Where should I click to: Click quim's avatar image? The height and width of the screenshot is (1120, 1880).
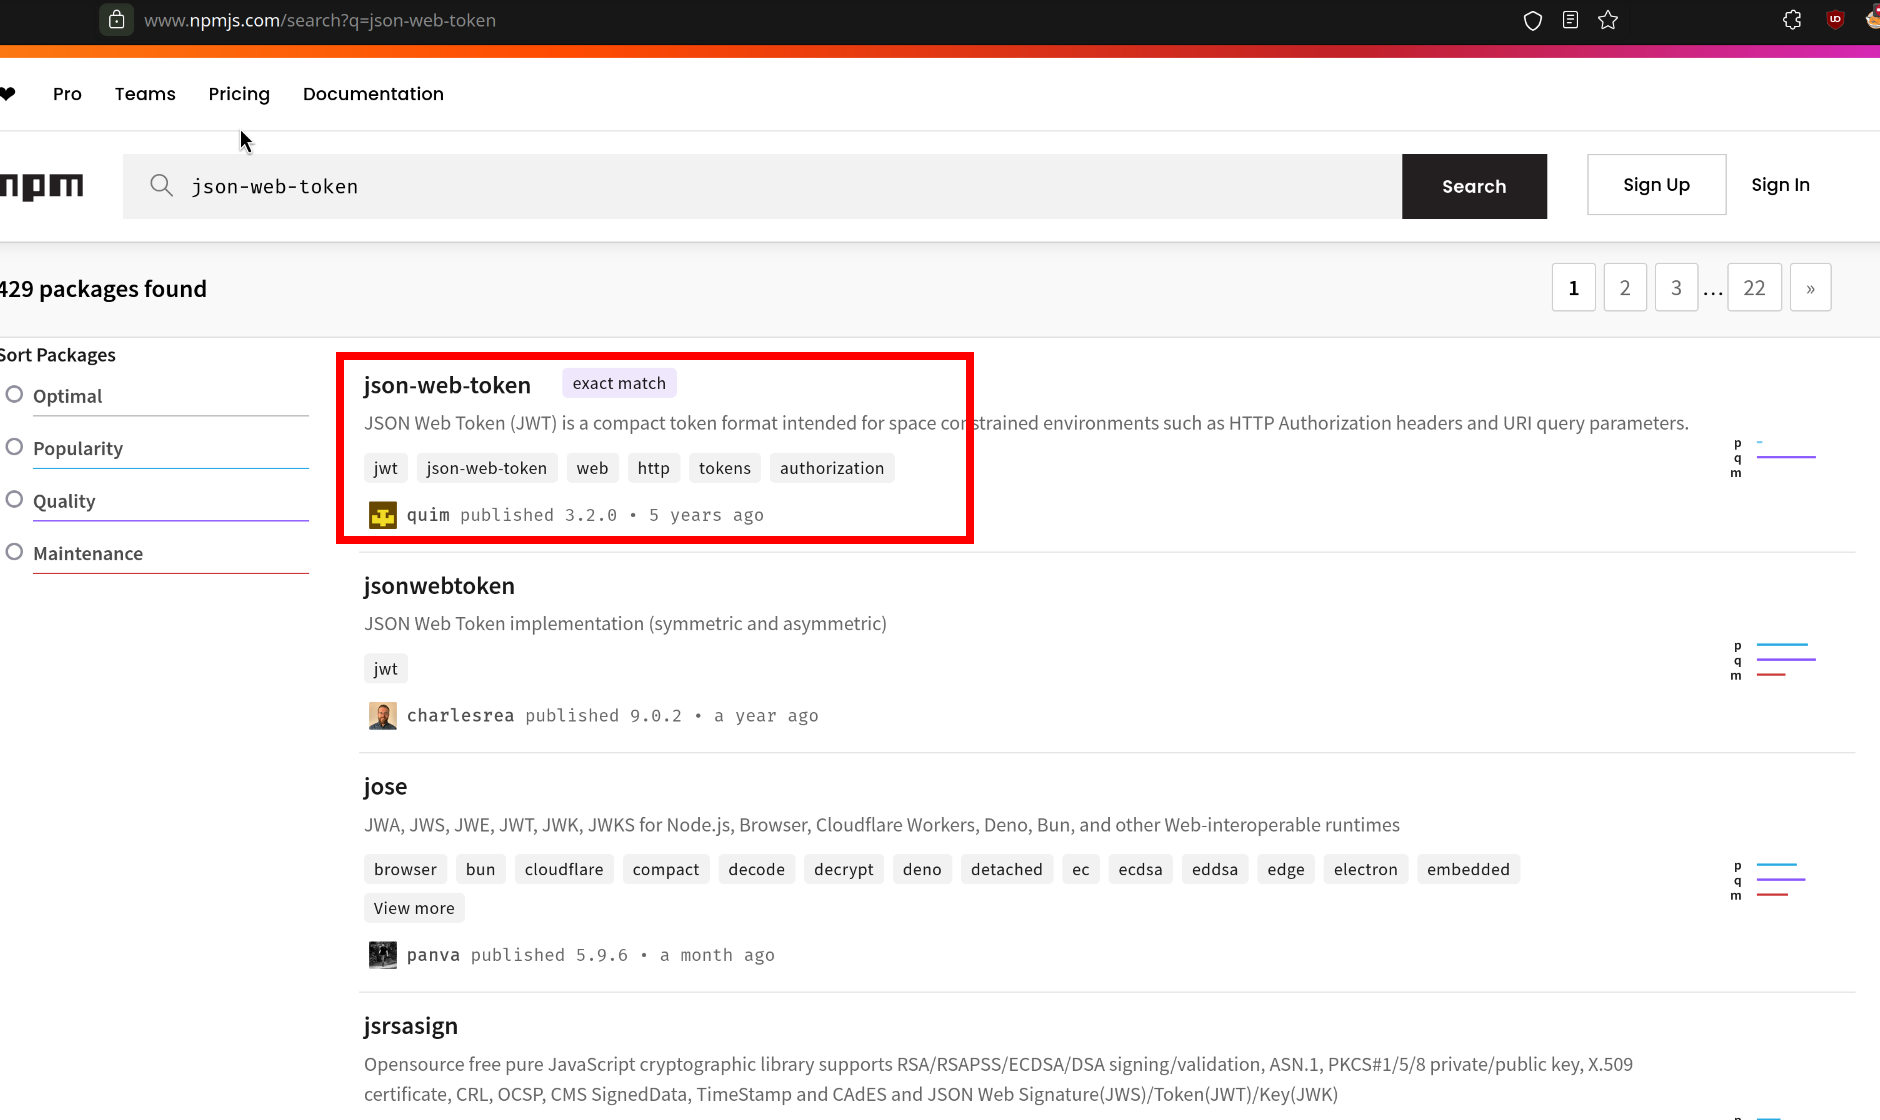click(x=383, y=515)
